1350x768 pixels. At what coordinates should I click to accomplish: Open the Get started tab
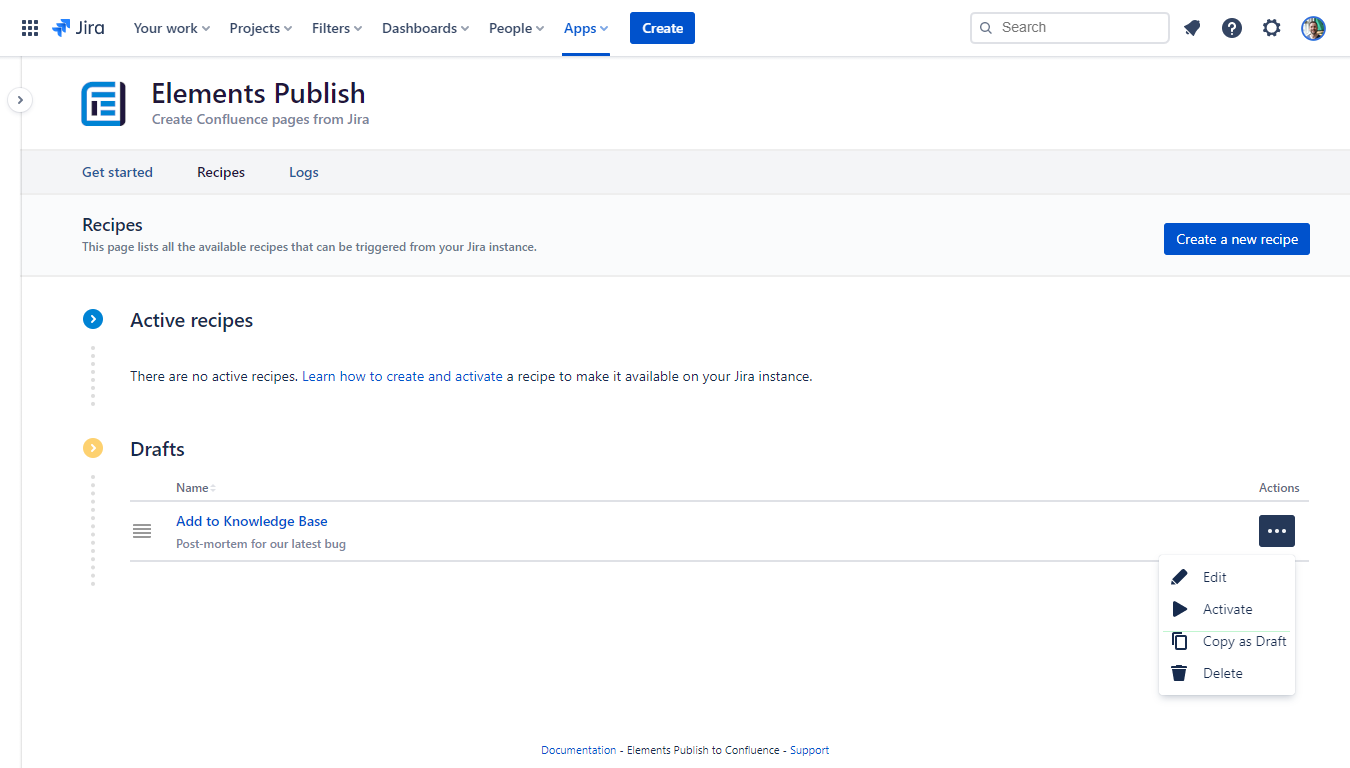117,172
